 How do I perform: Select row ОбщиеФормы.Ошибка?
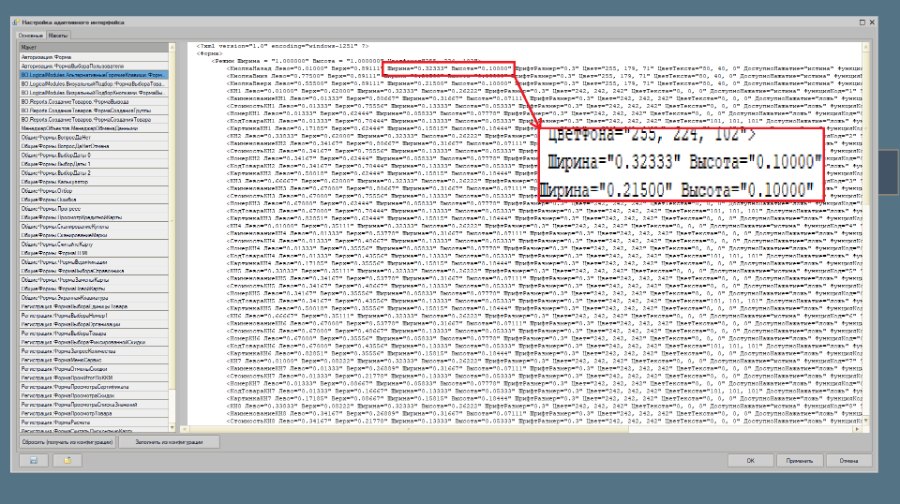click(94, 199)
